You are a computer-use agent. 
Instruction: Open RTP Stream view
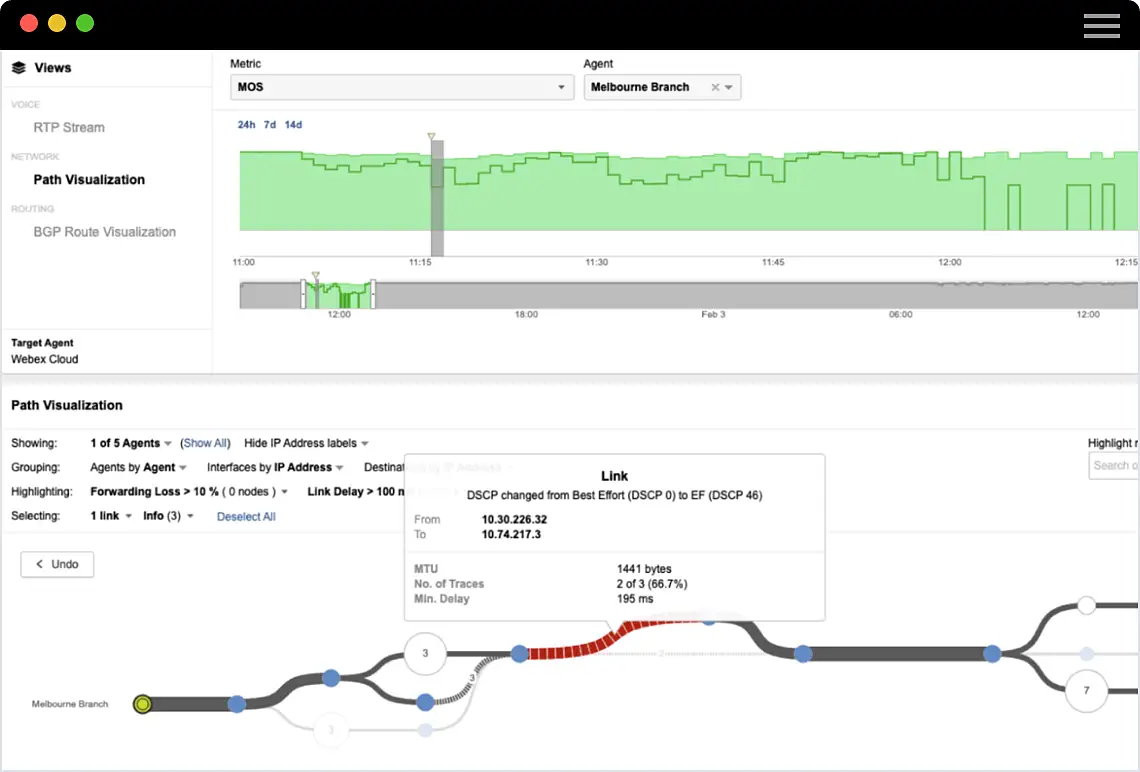(x=69, y=128)
